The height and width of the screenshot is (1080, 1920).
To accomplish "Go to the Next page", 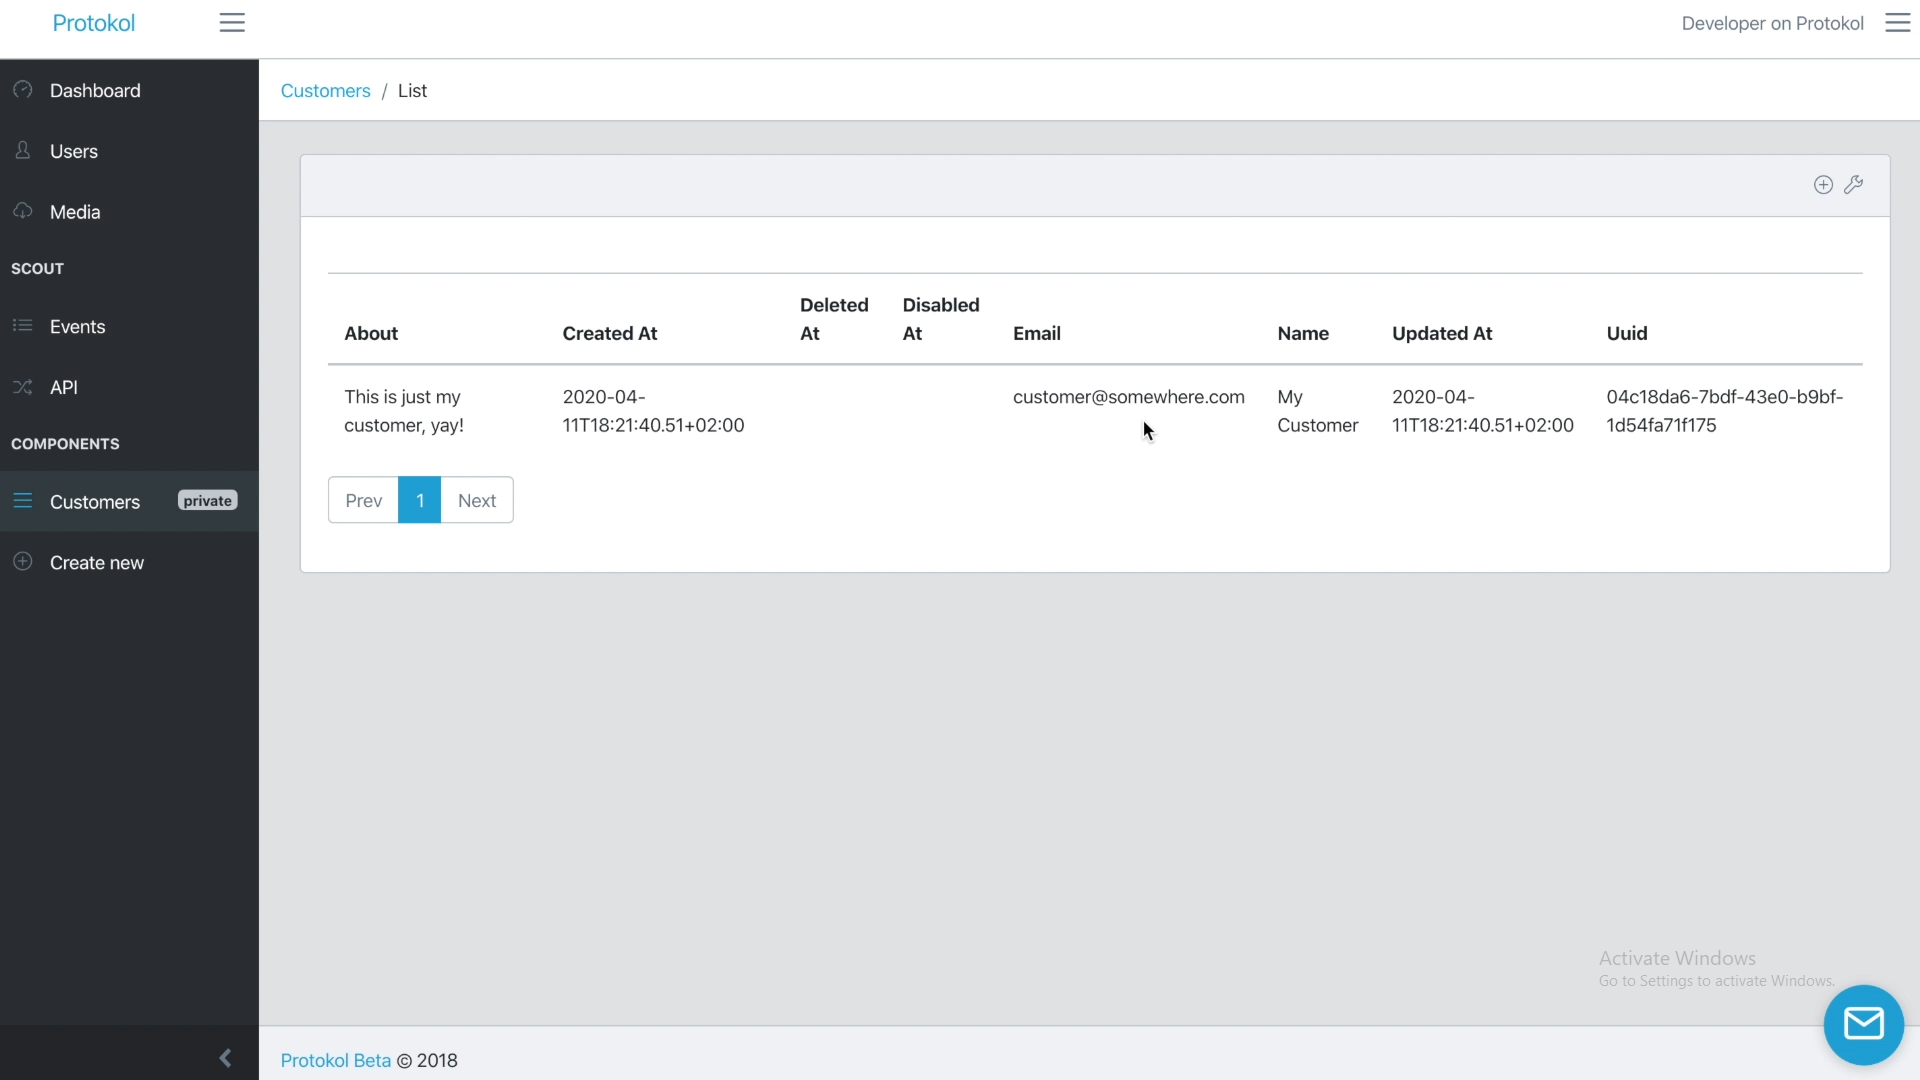I will (x=477, y=500).
